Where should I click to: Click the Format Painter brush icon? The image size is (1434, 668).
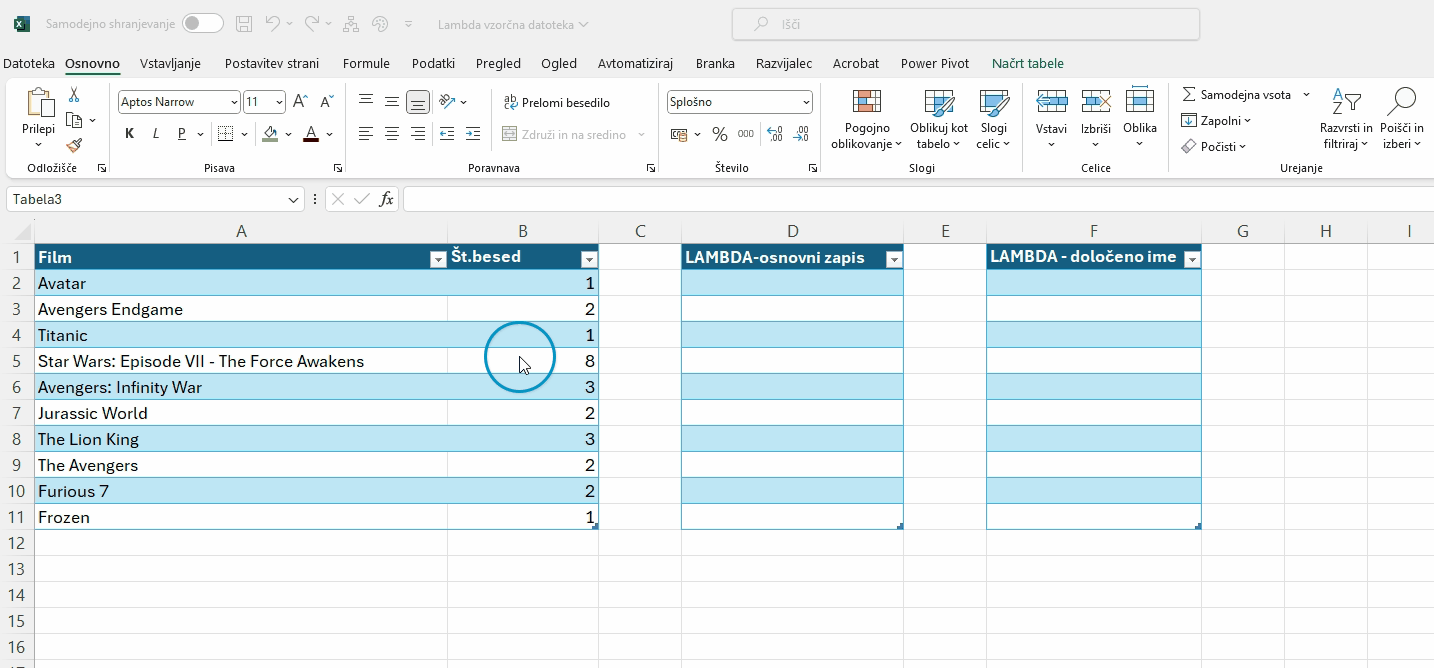[x=74, y=146]
